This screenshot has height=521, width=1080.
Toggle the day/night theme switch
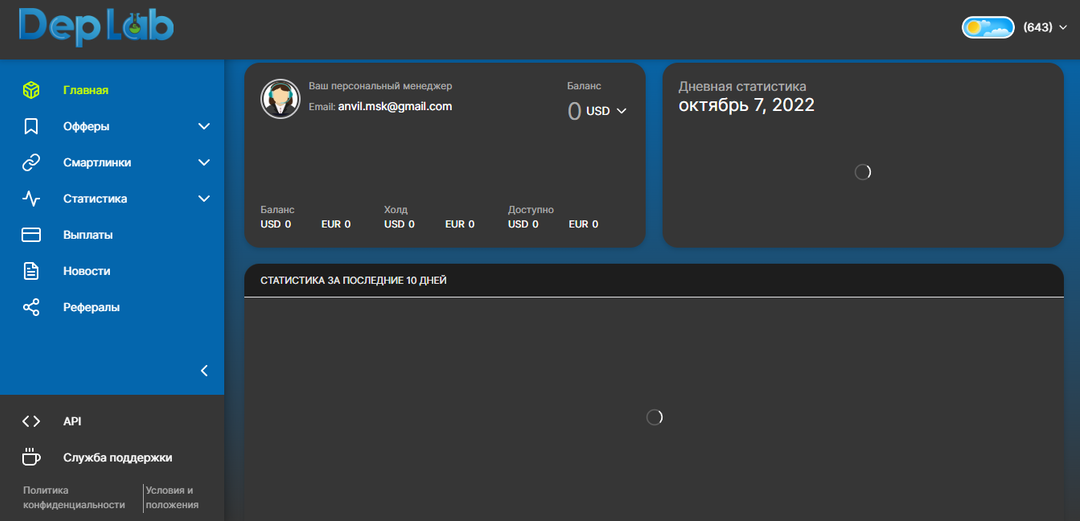pyautogui.click(x=988, y=27)
